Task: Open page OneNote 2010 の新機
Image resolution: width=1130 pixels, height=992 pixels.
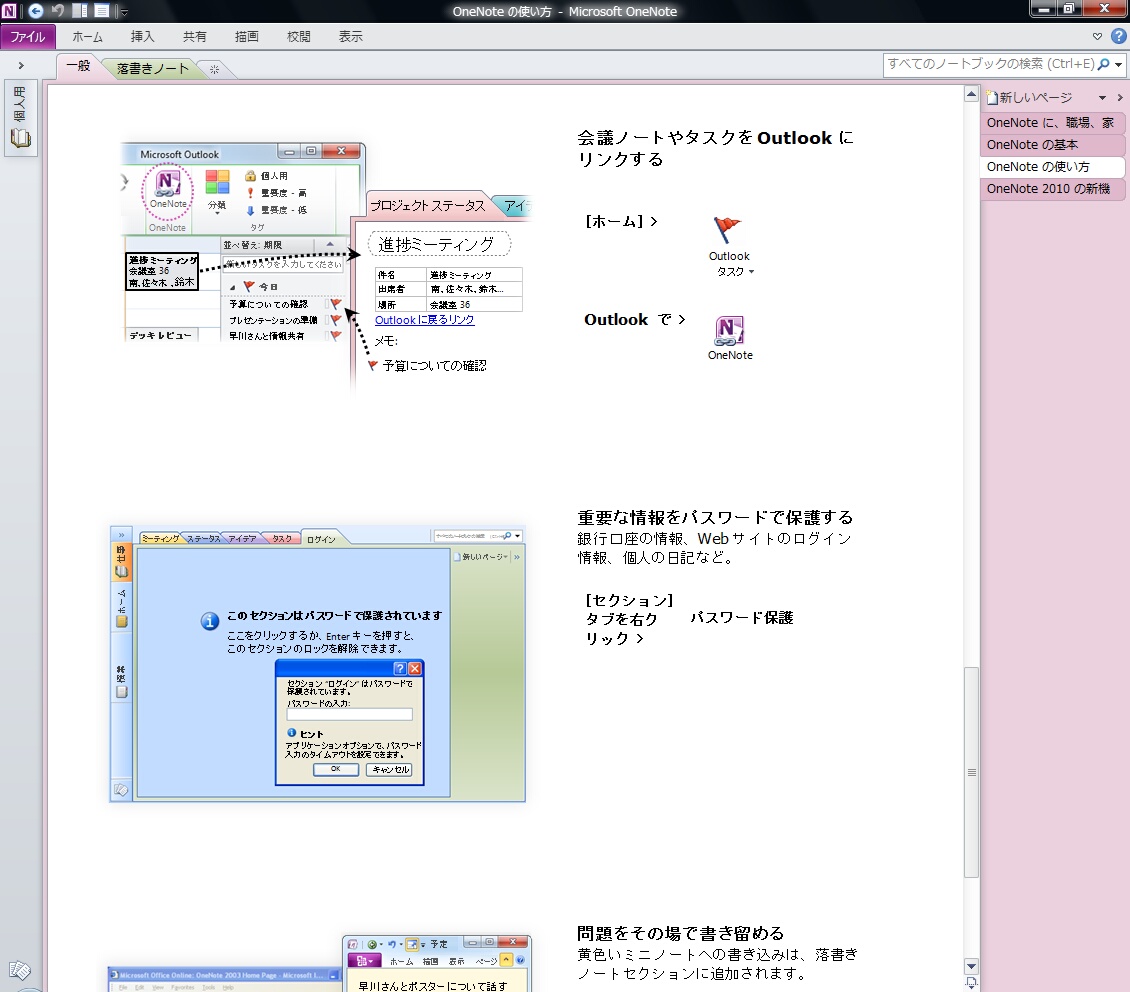Action: pos(1051,189)
